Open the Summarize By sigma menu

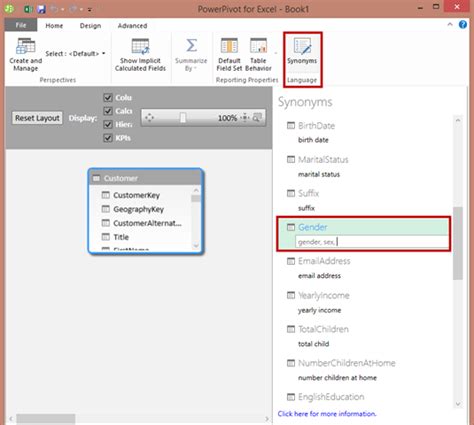[x=191, y=55]
